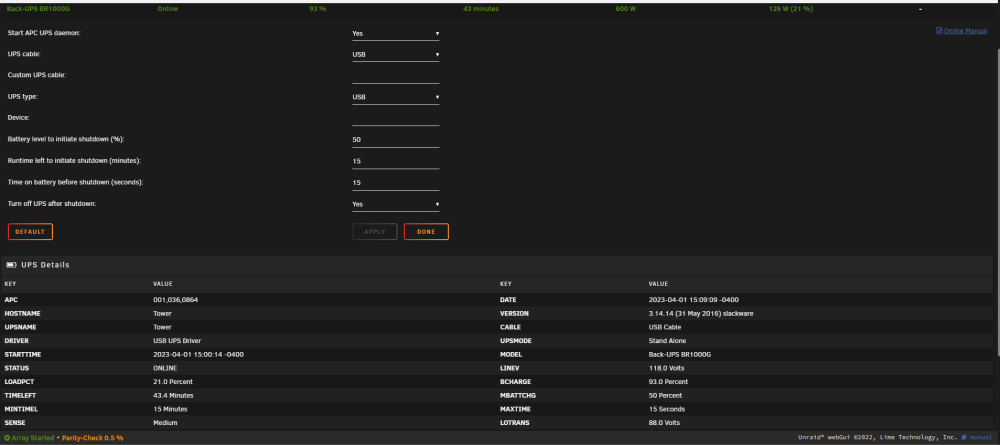Click the BCHARGE value 93.0 Percent
1000x445 pixels.
pyautogui.click(x=668, y=382)
